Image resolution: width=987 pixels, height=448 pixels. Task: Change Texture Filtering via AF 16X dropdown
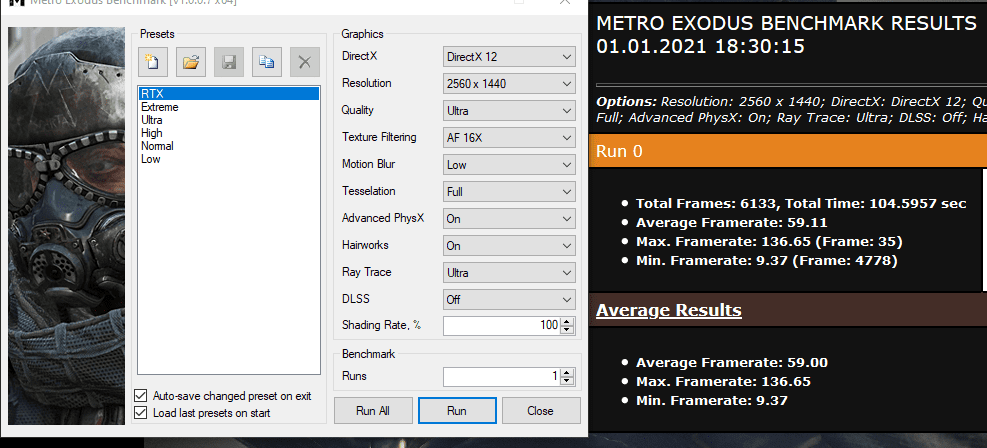pos(509,138)
